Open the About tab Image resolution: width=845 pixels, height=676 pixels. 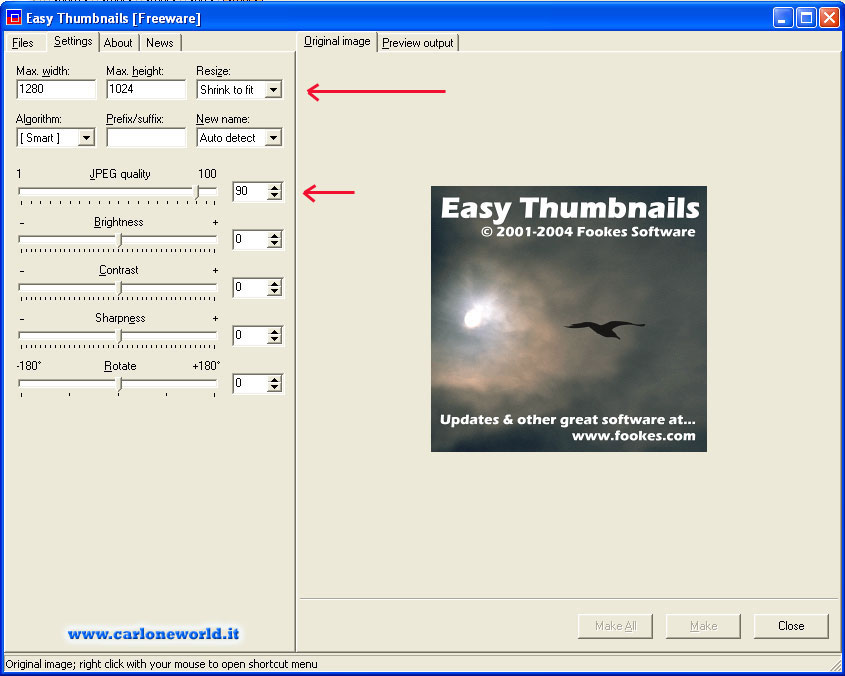pos(118,43)
